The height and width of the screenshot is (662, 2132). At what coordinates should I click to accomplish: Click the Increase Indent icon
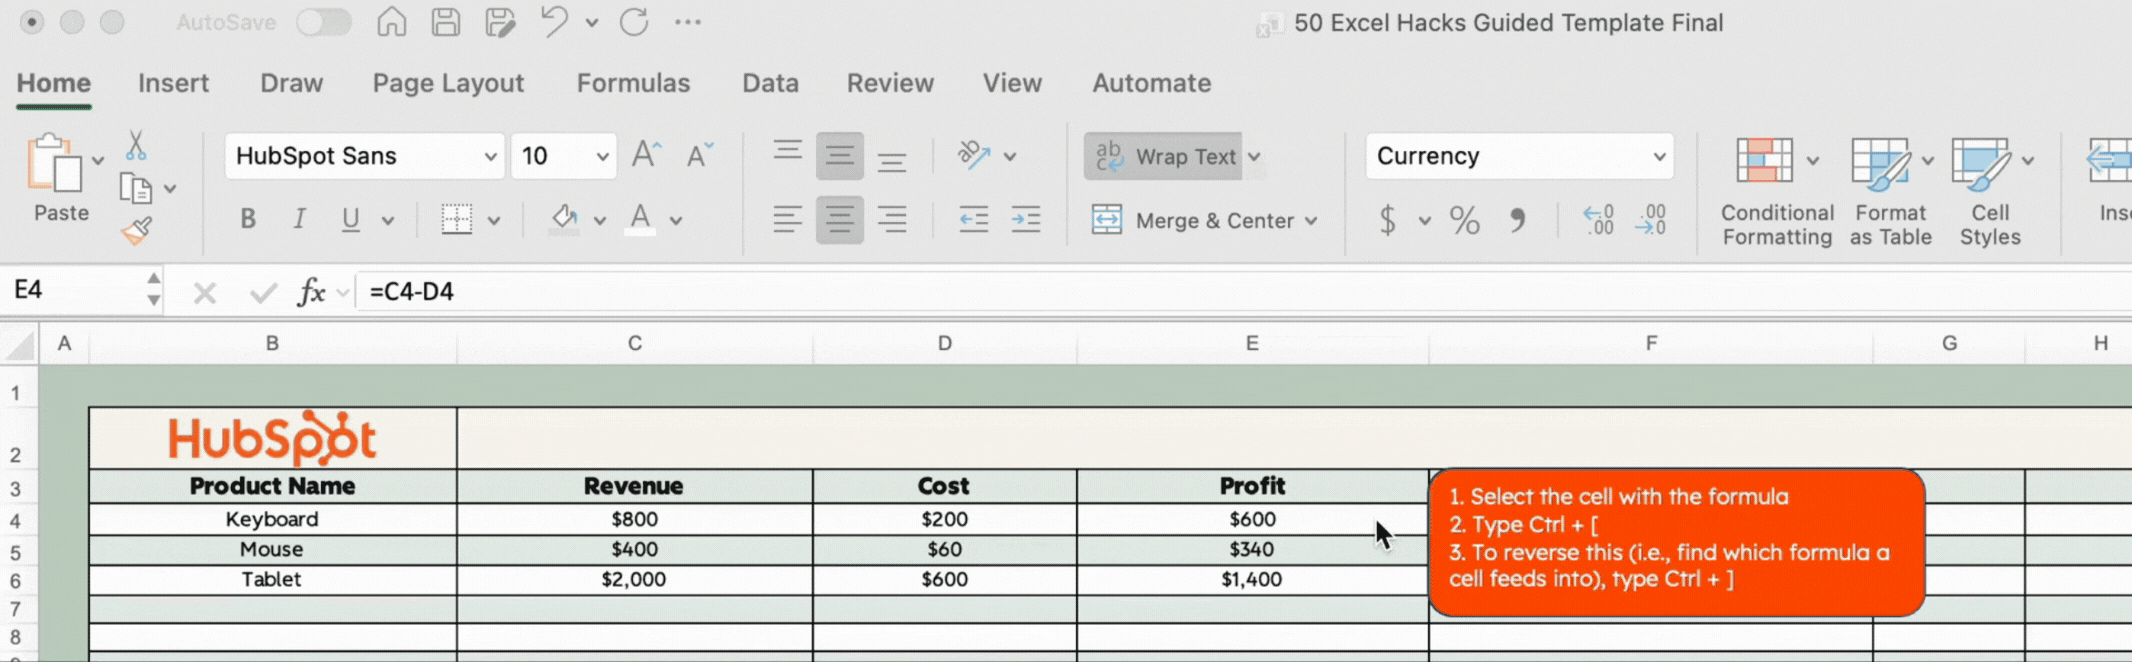click(1025, 220)
